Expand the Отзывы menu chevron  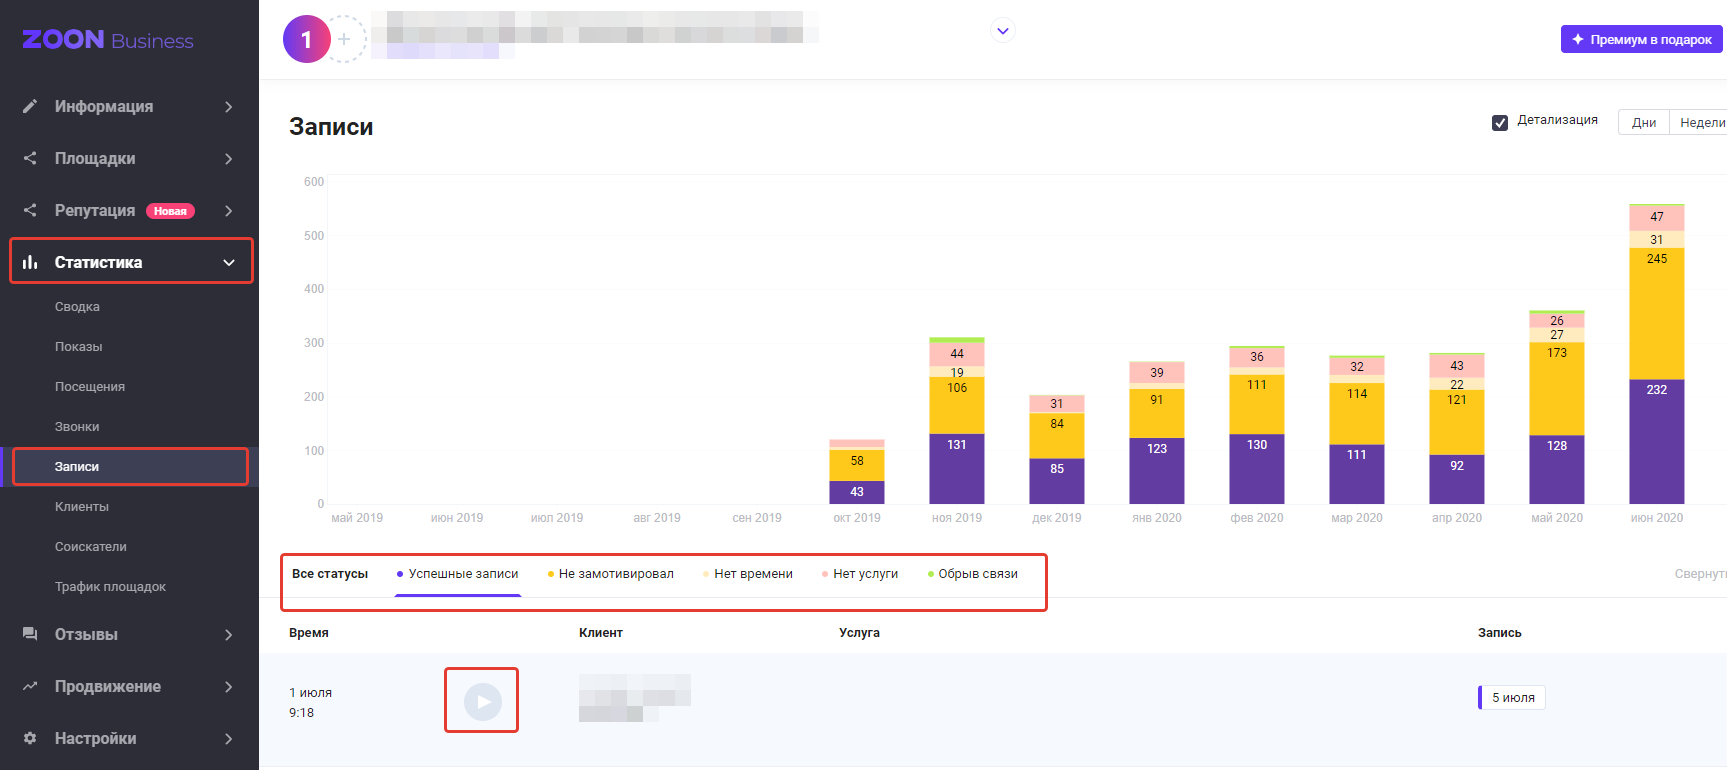(229, 634)
